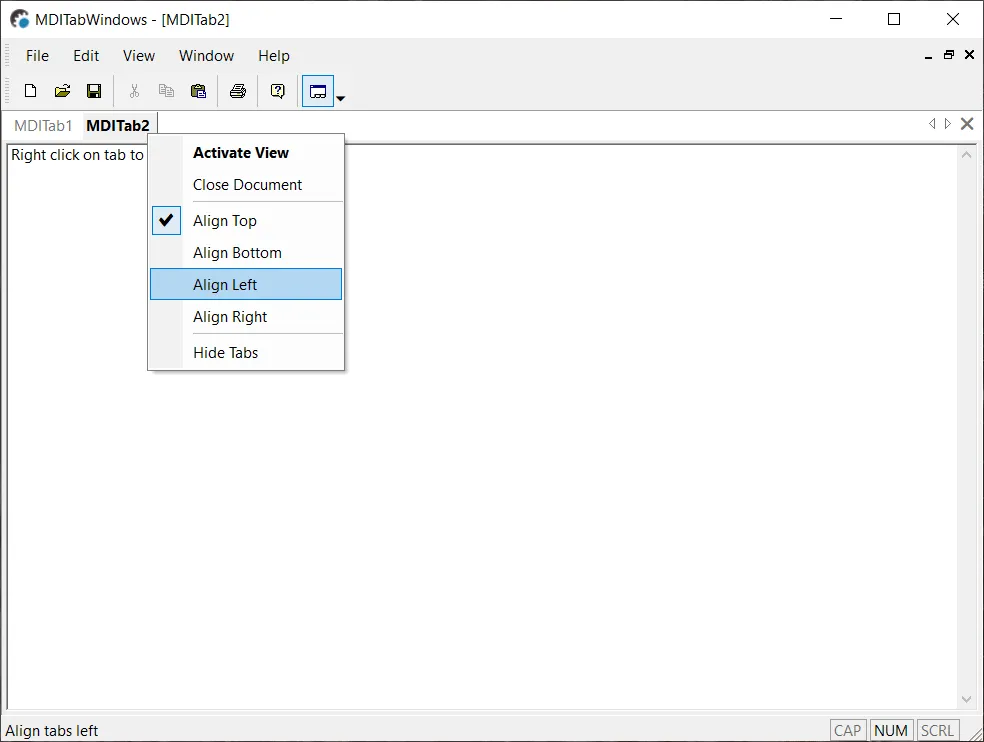The width and height of the screenshot is (984, 742).
Task: Click the Open folder toolbar icon
Action: click(62, 91)
